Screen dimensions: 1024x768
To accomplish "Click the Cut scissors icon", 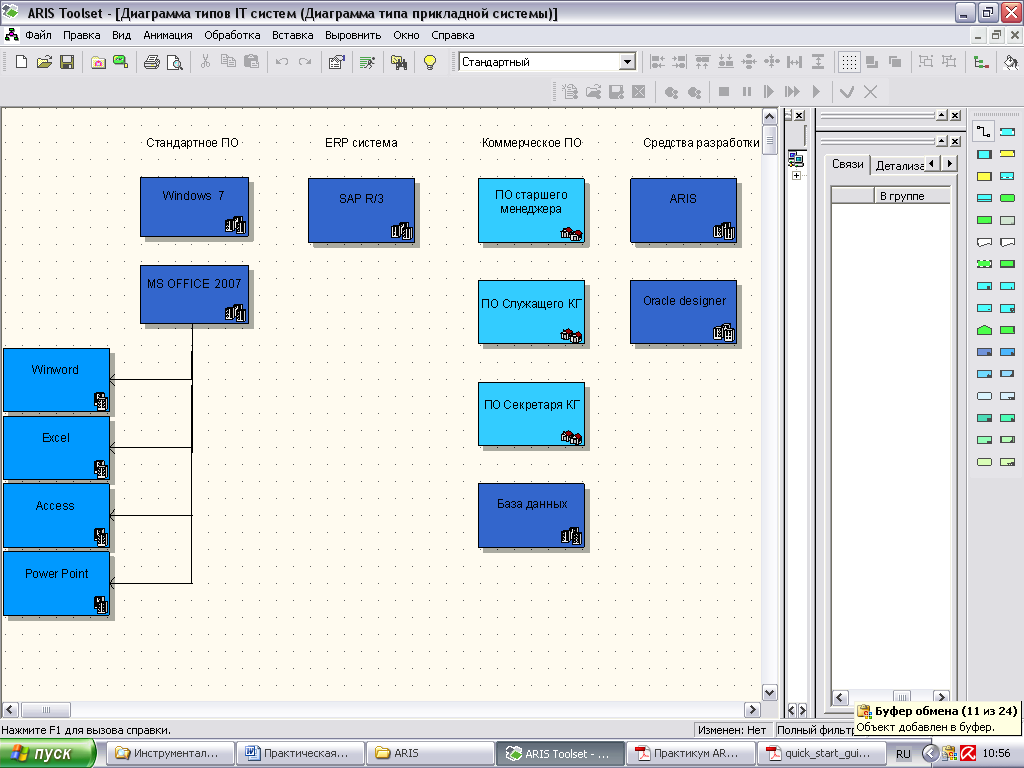I will coord(205,62).
